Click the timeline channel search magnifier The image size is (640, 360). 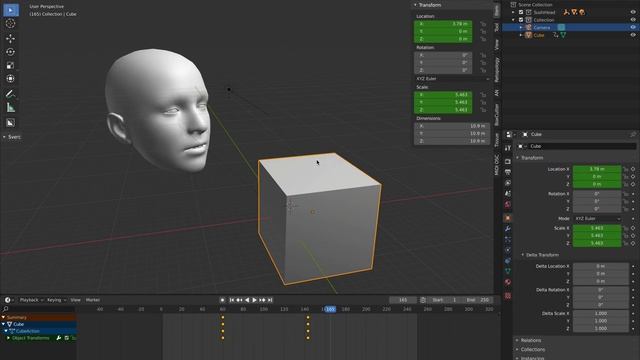[5, 309]
